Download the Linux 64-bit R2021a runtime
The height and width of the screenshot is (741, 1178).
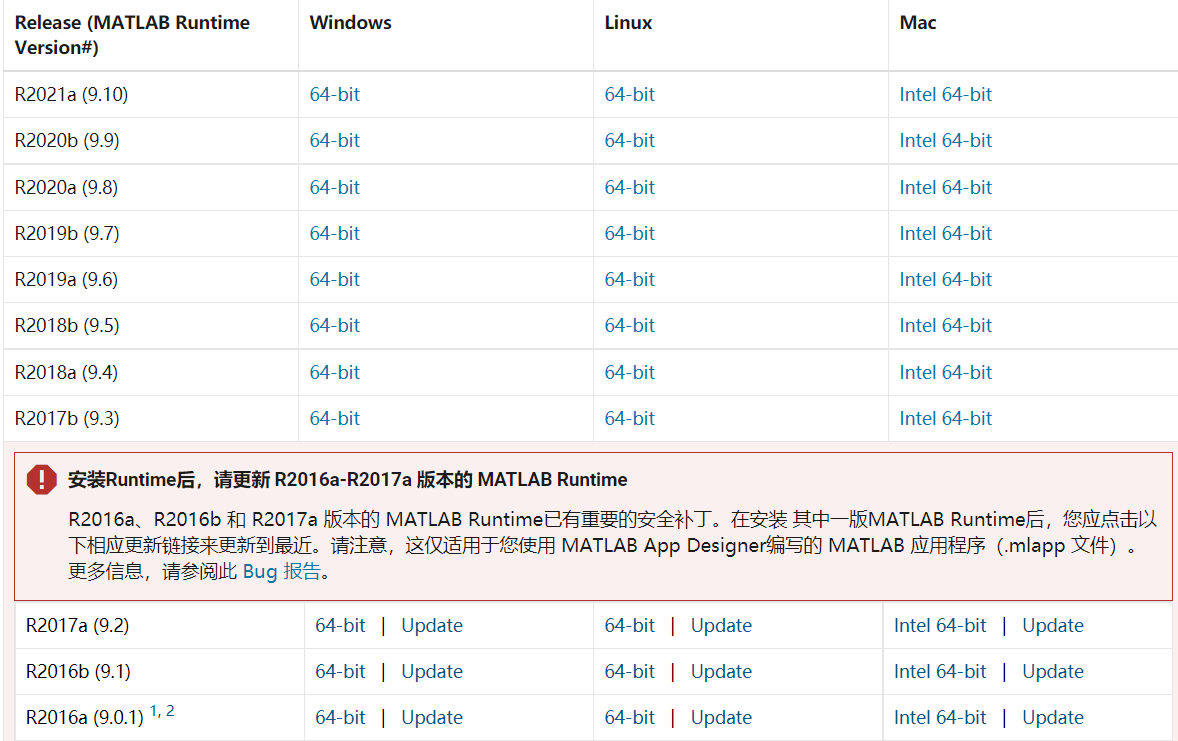point(629,94)
